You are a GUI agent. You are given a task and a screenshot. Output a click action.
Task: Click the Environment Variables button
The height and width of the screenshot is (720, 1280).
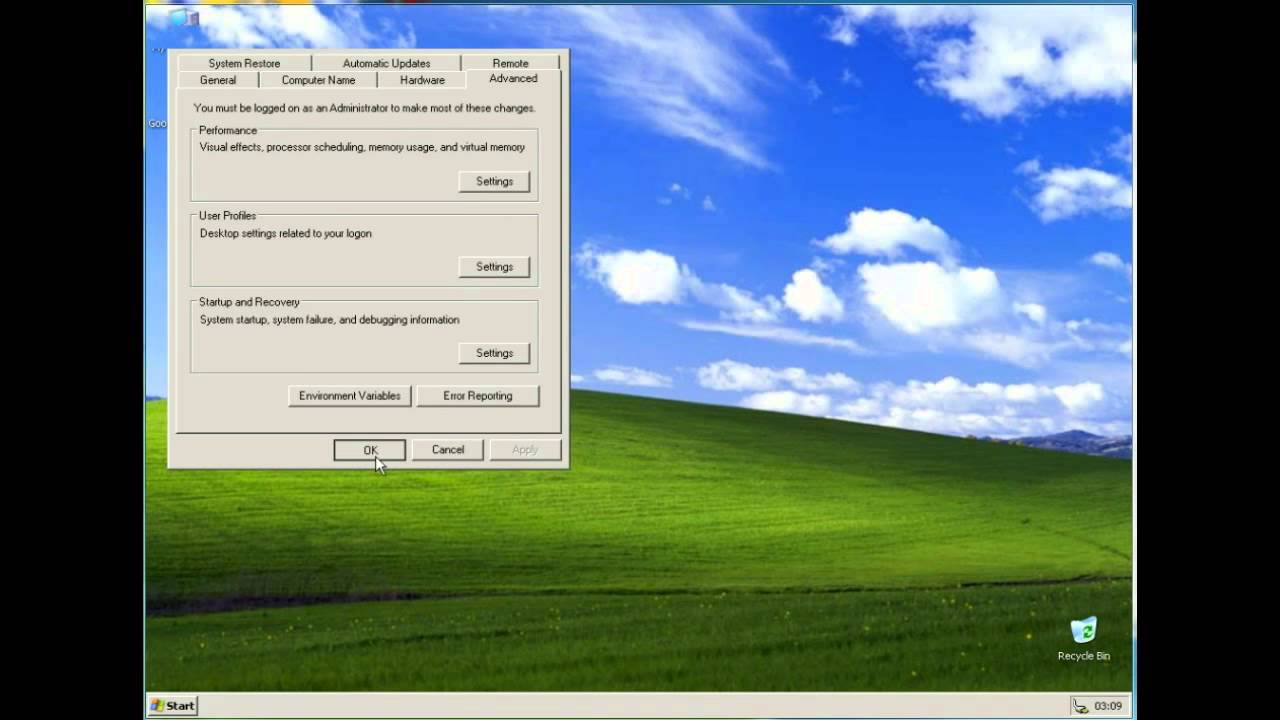[349, 396]
